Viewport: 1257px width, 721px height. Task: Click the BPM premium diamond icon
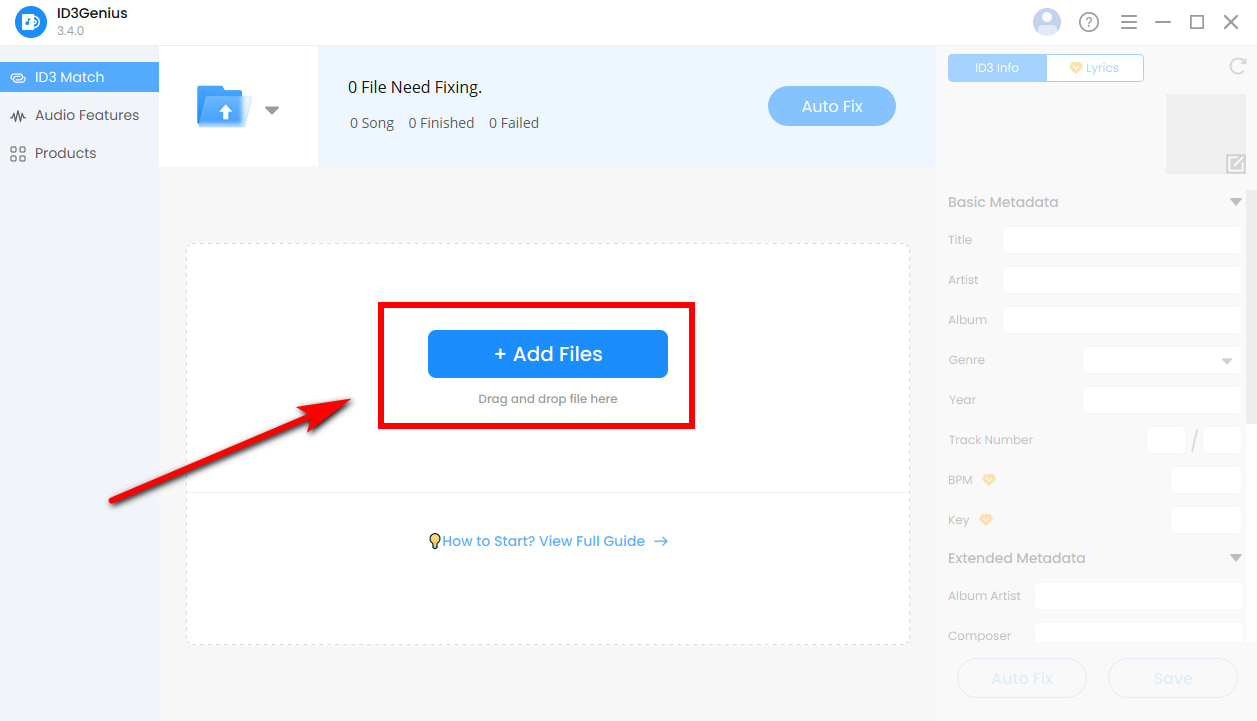(x=989, y=480)
